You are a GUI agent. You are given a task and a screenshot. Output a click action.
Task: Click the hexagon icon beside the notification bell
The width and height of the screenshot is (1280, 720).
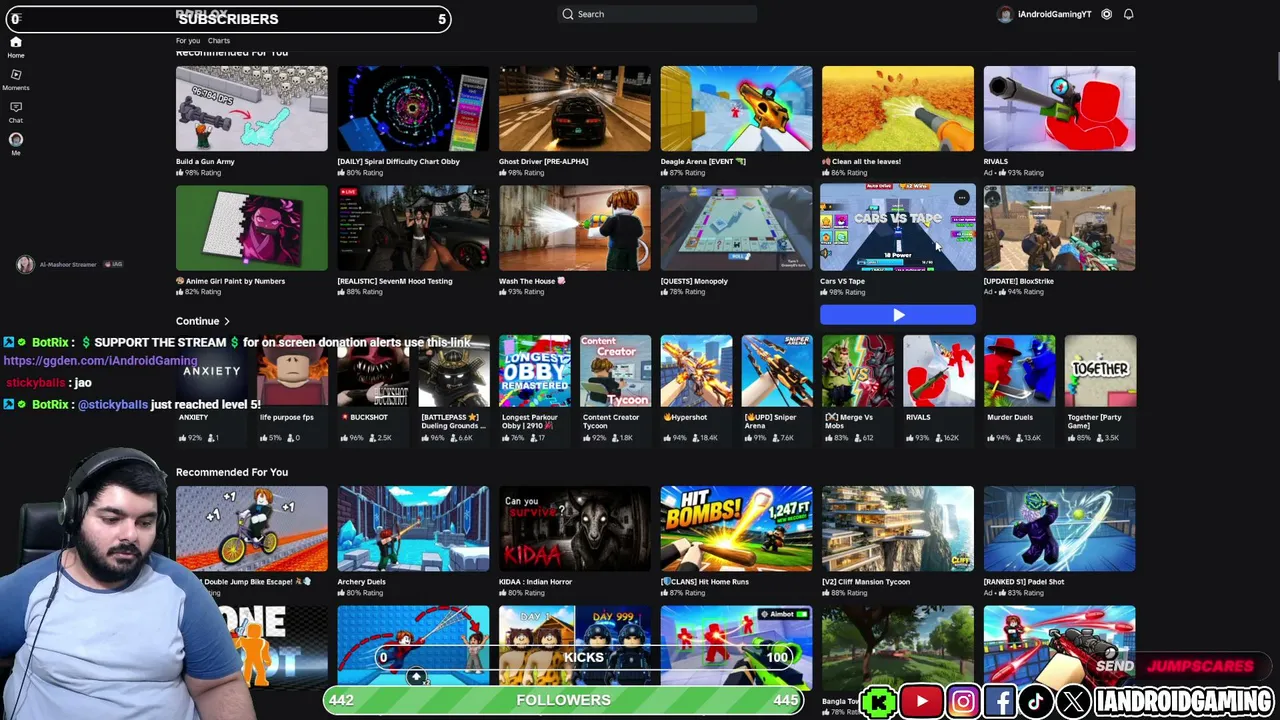click(x=1106, y=14)
